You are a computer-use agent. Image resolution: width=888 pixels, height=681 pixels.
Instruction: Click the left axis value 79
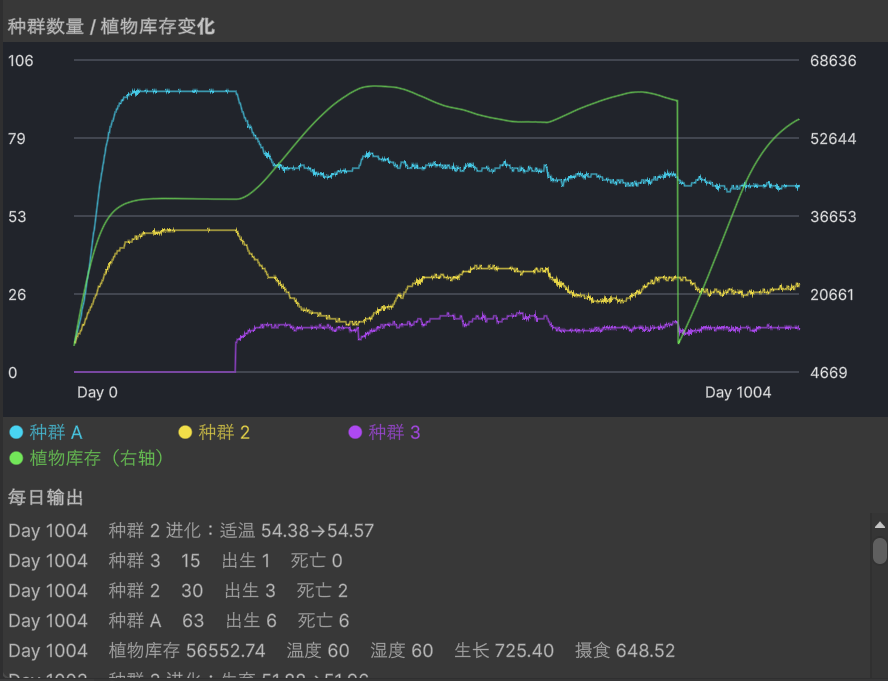click(x=17, y=138)
